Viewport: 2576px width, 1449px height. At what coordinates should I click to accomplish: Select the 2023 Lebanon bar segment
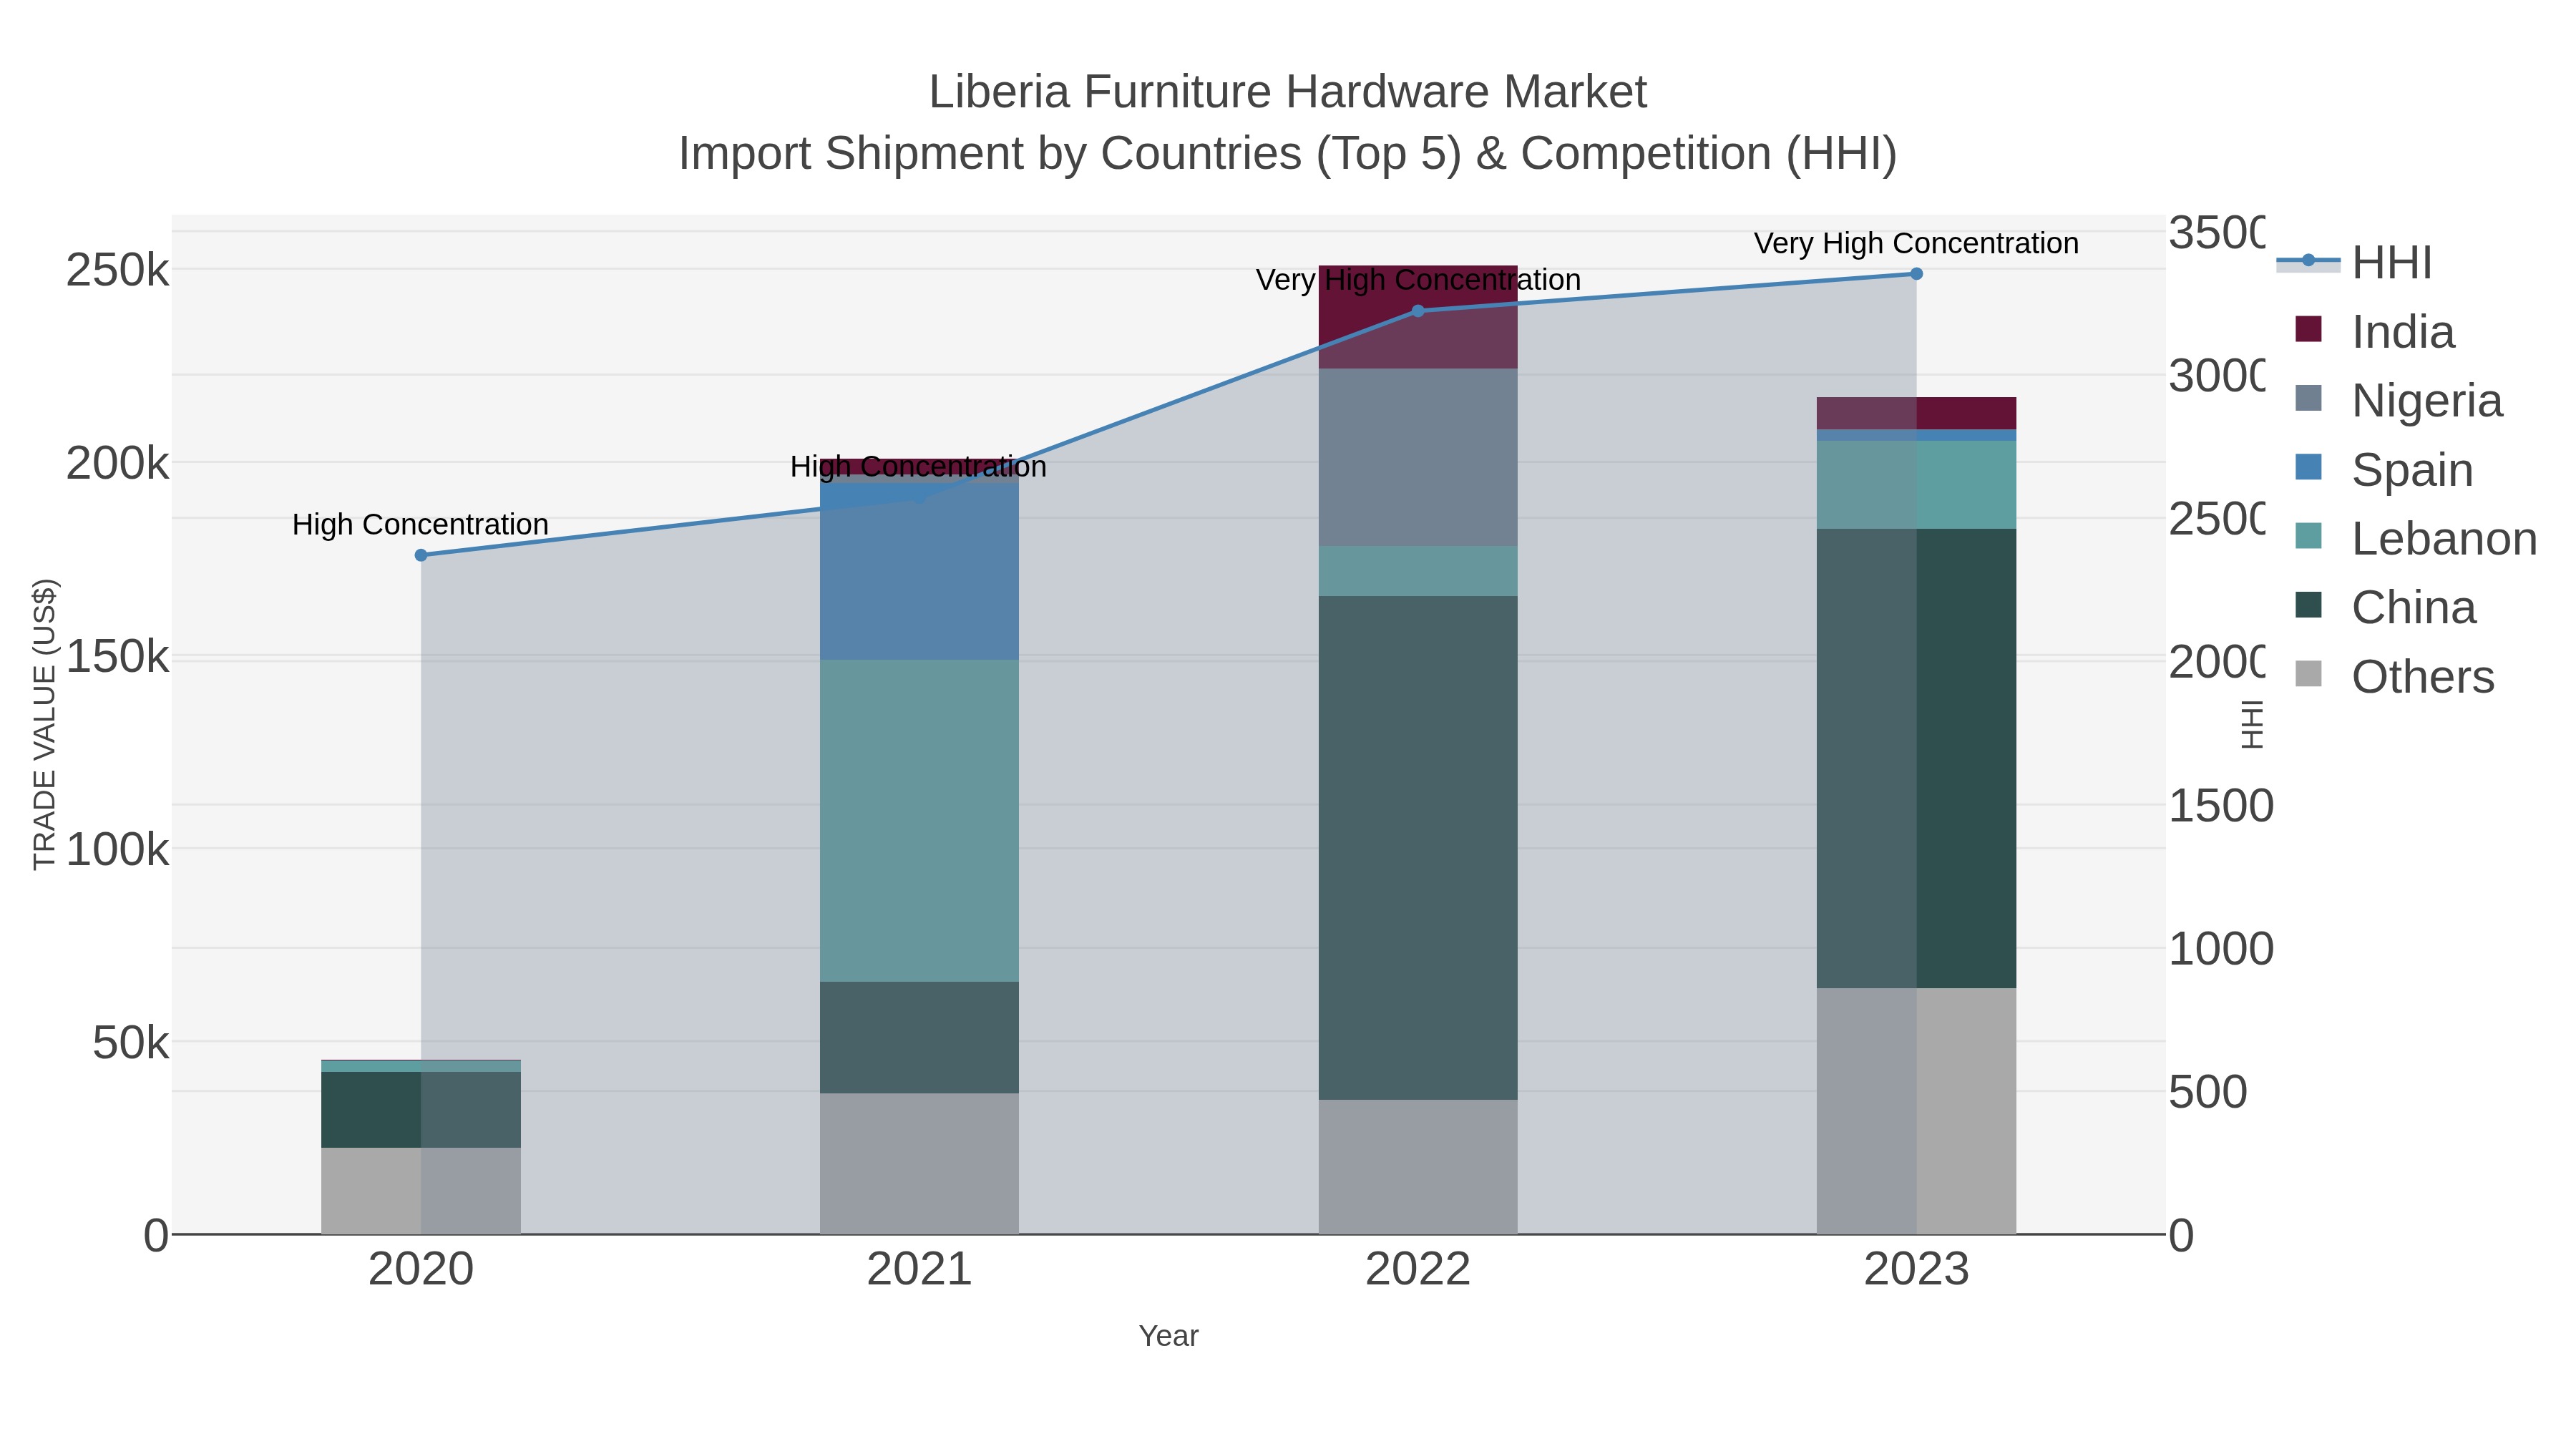pos(1916,485)
